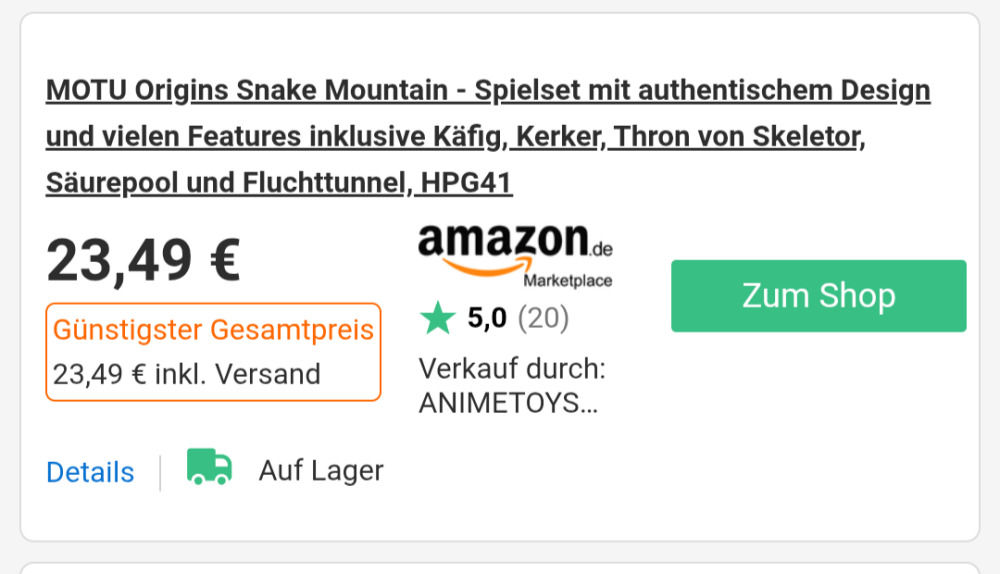Click the green star rating icon
1000x574 pixels.
coord(438,318)
